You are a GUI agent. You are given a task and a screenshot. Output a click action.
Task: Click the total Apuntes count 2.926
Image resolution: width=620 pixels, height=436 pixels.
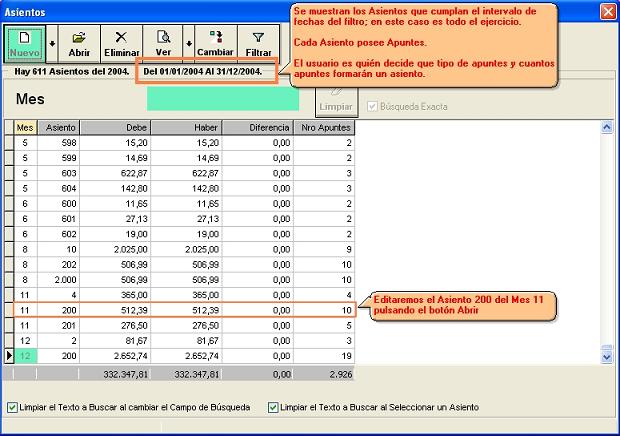click(x=340, y=374)
